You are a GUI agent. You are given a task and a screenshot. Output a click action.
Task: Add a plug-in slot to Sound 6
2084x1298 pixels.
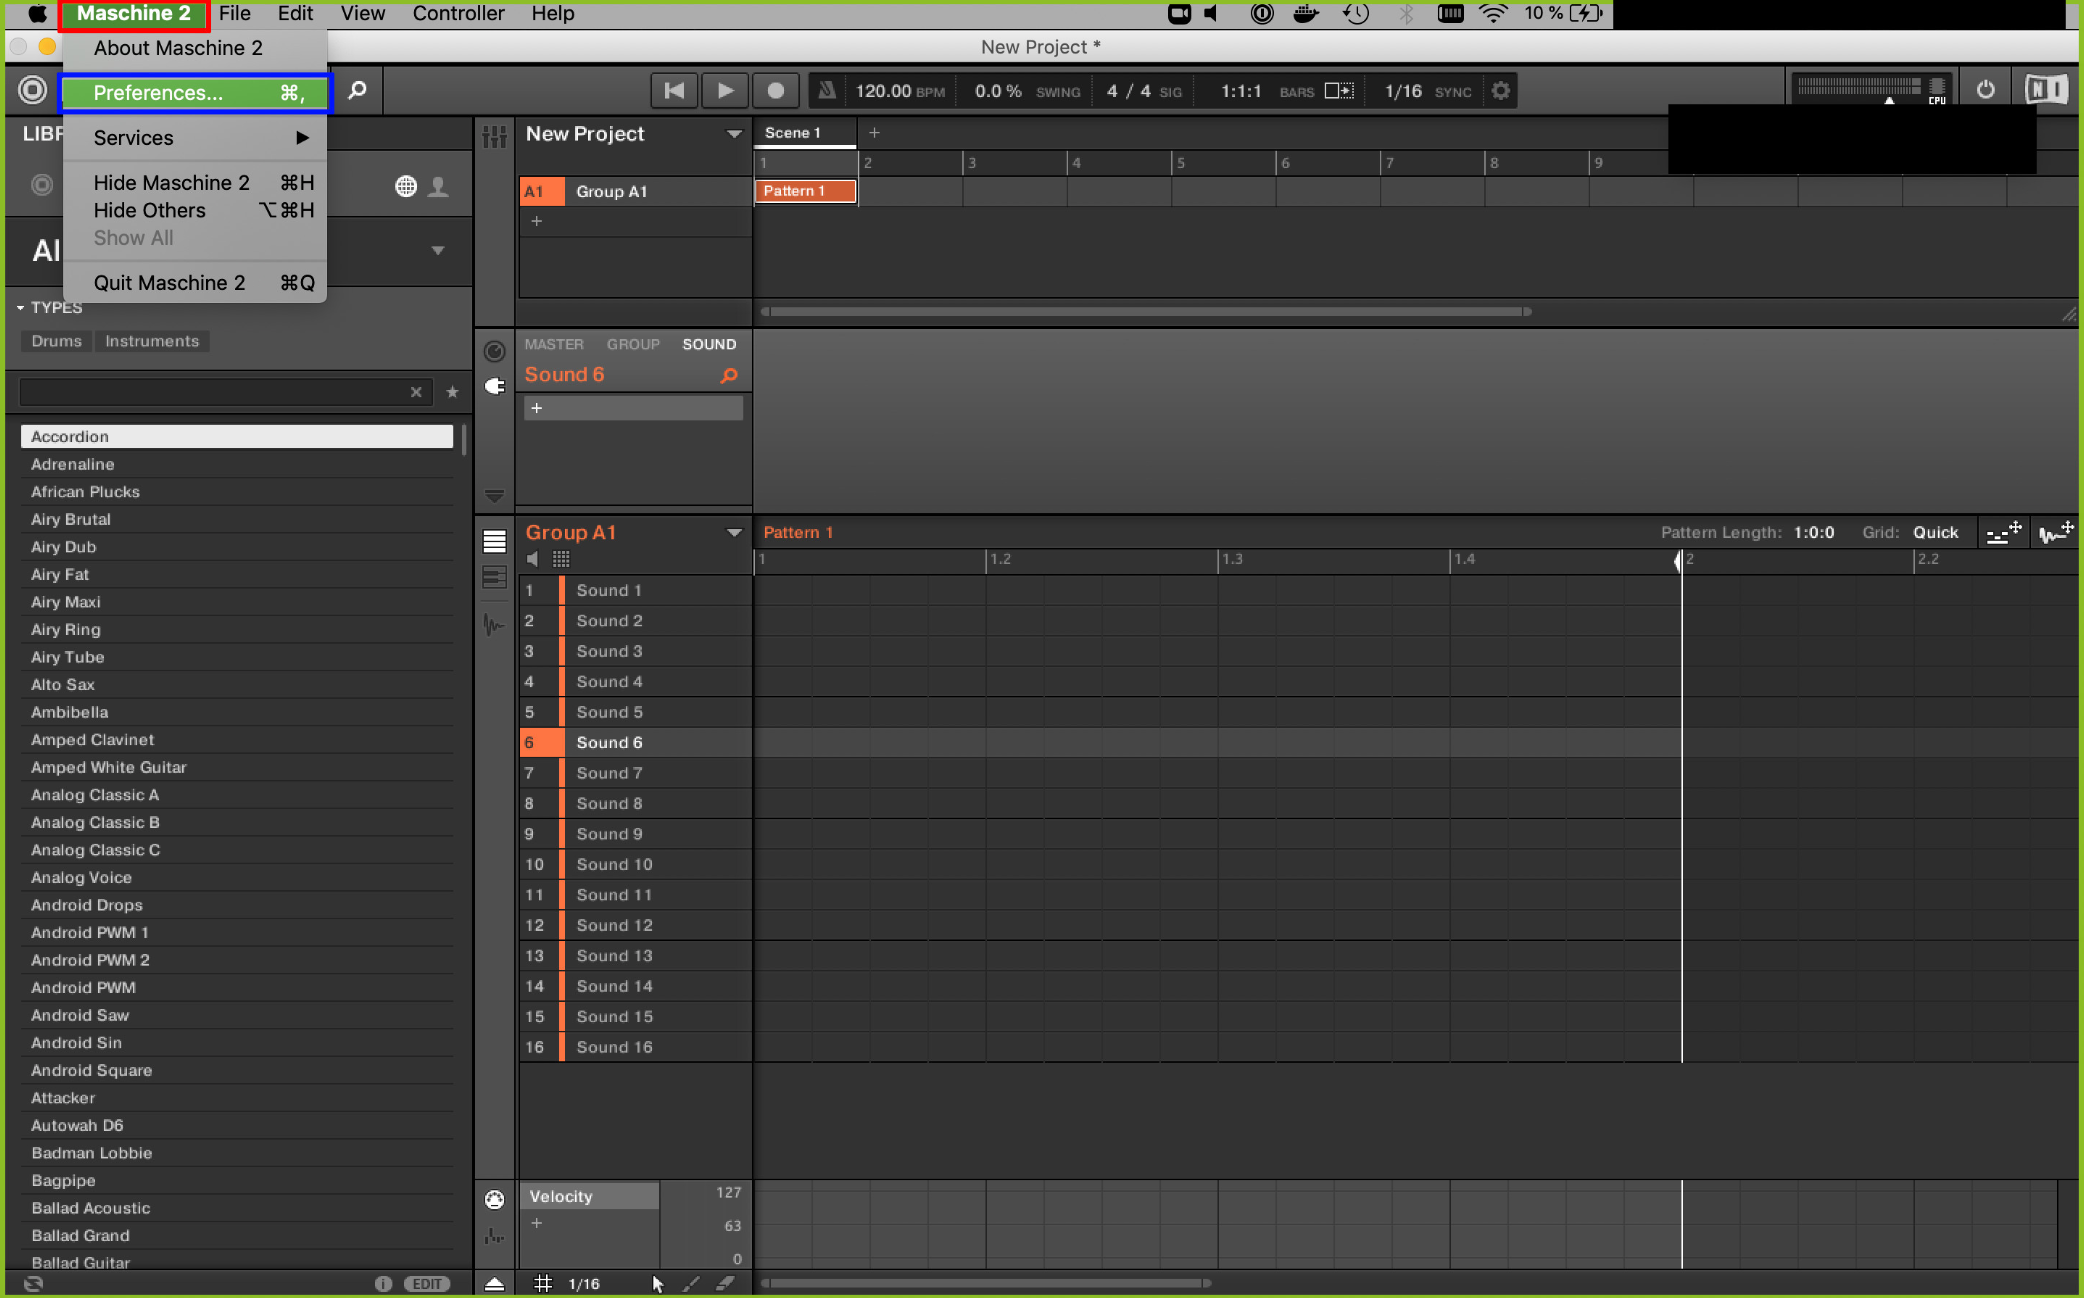coord(633,408)
